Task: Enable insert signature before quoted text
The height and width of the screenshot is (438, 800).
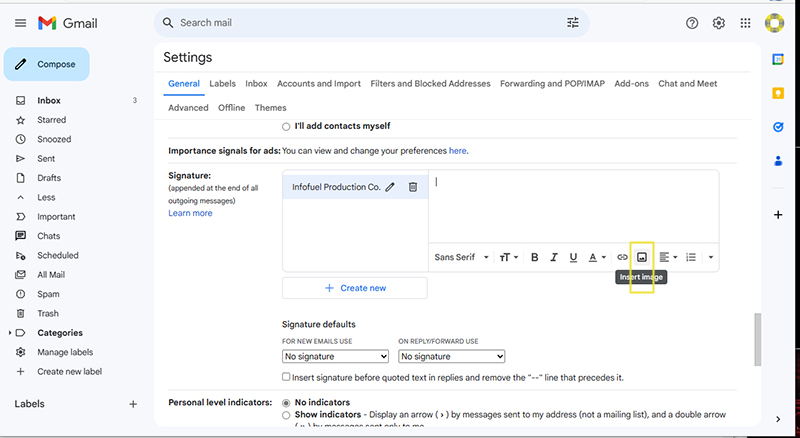Action: coord(287,377)
